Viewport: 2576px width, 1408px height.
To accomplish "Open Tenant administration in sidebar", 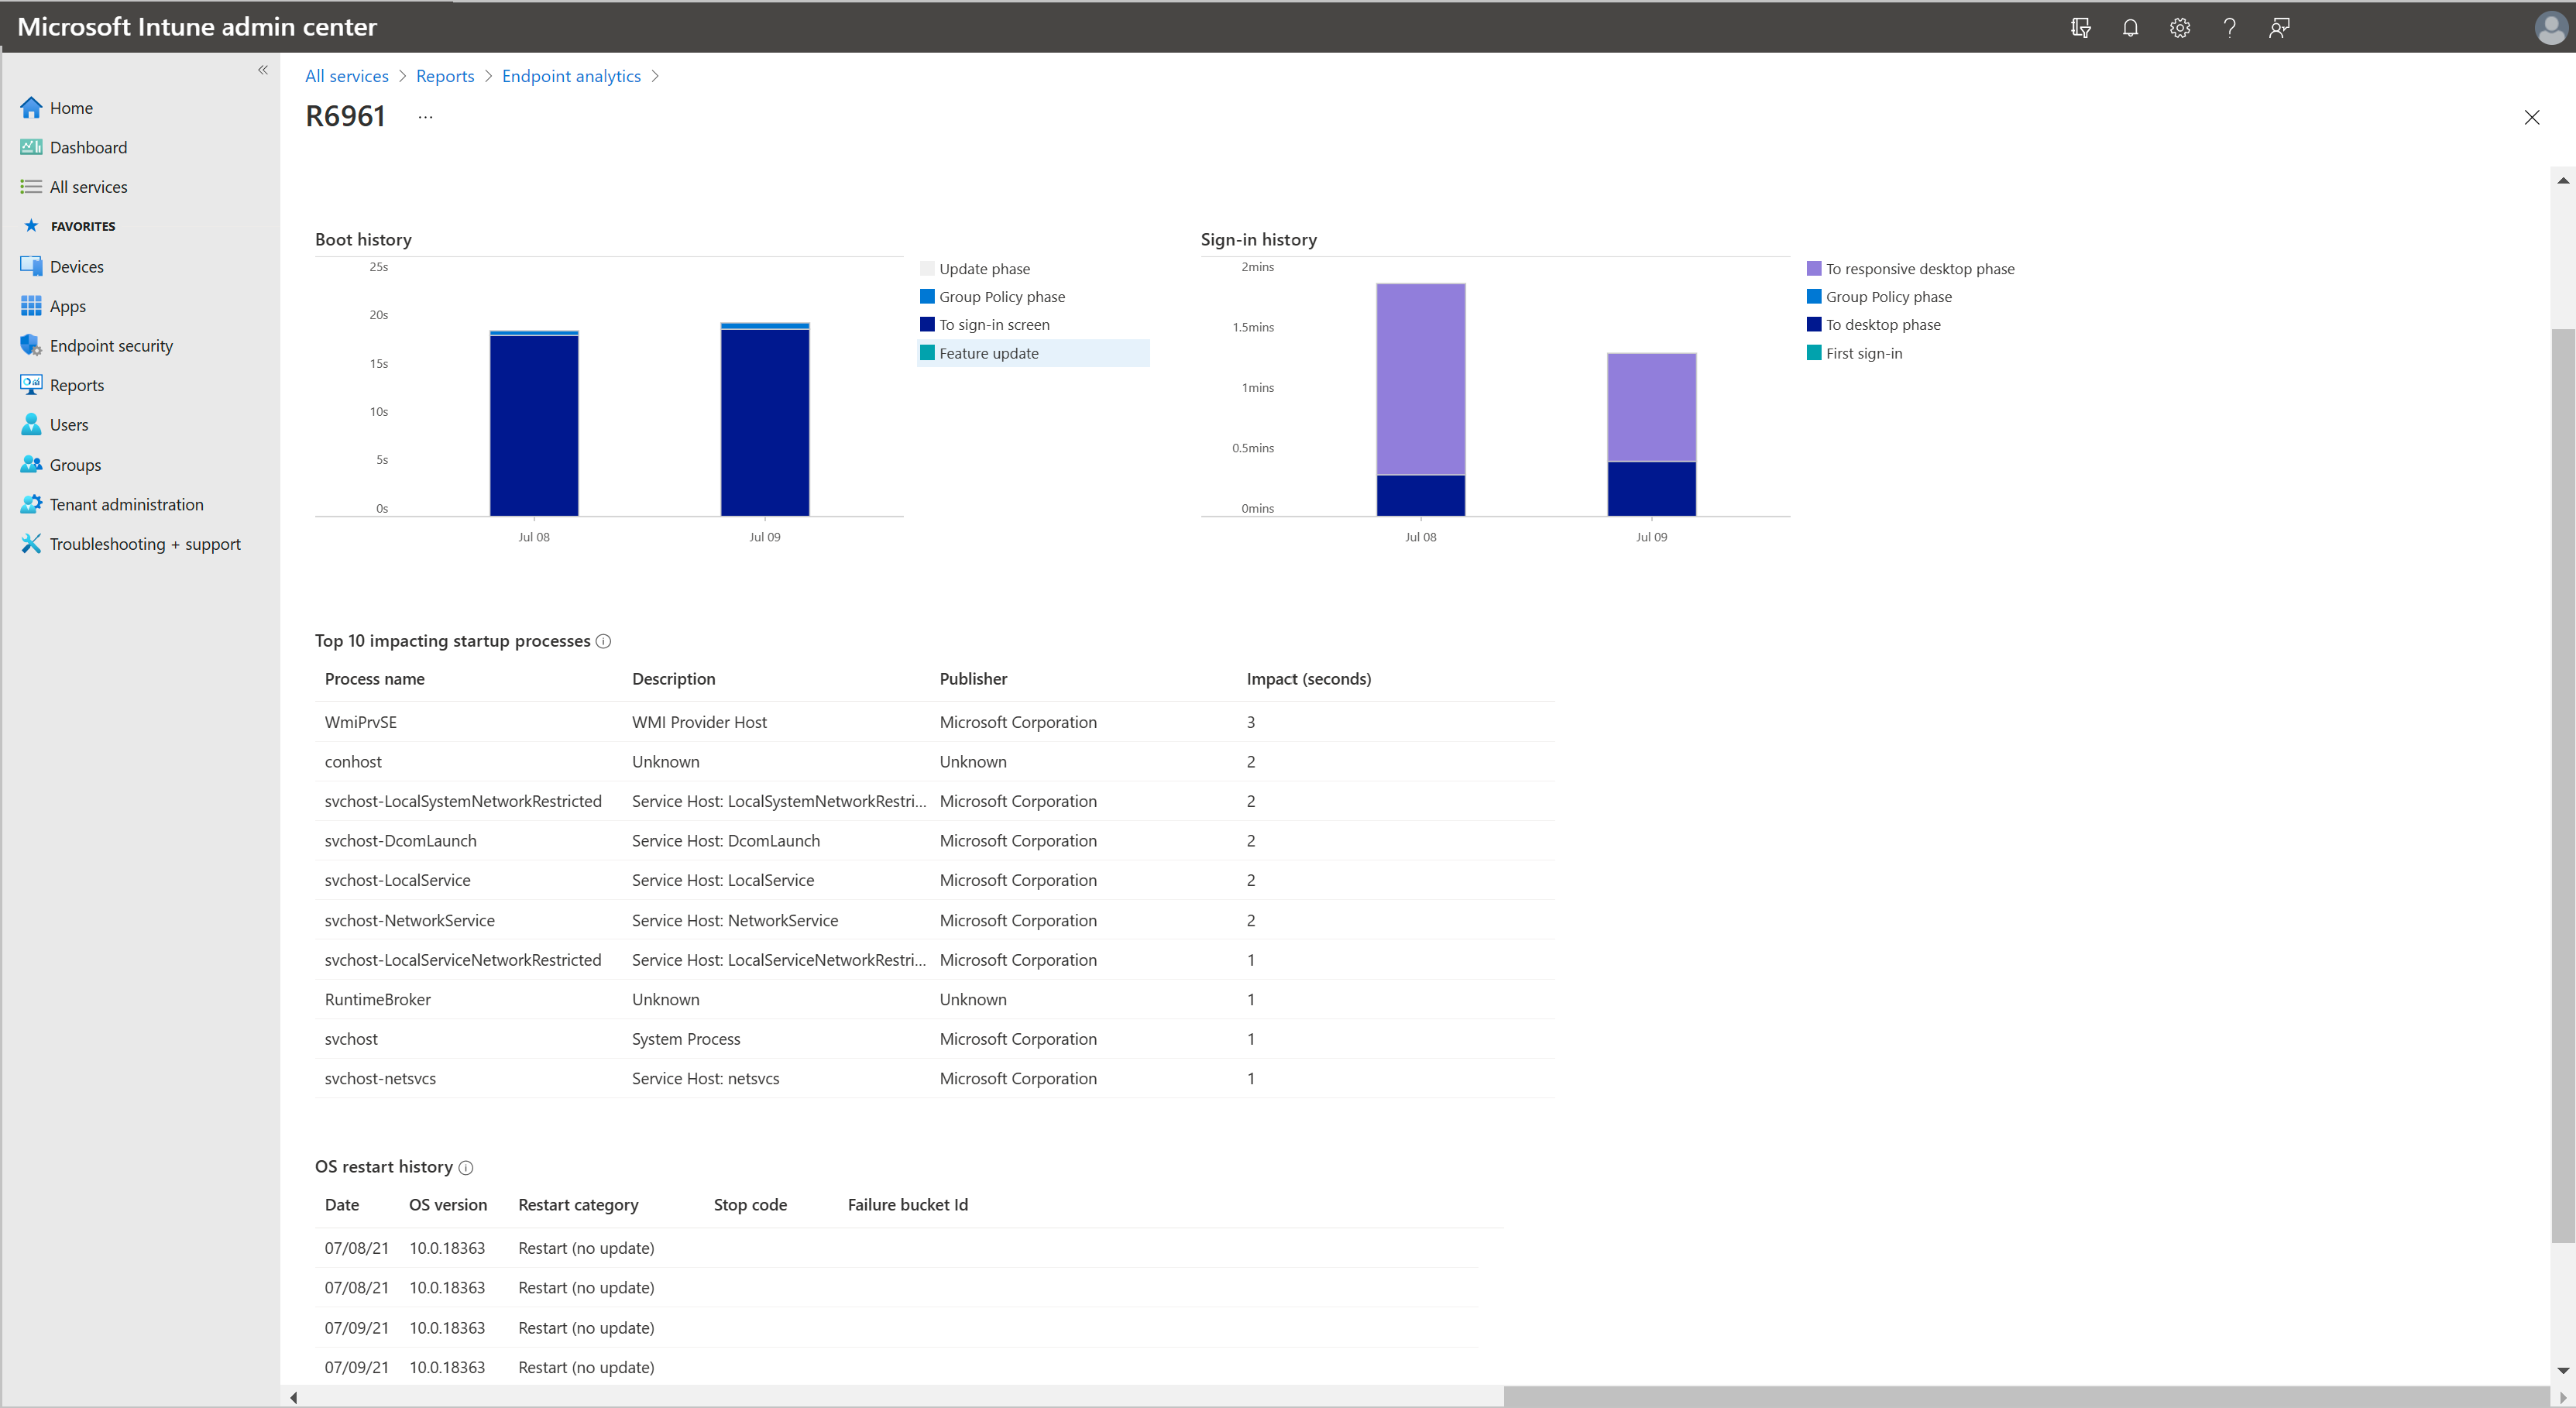I will pyautogui.click(x=126, y=504).
